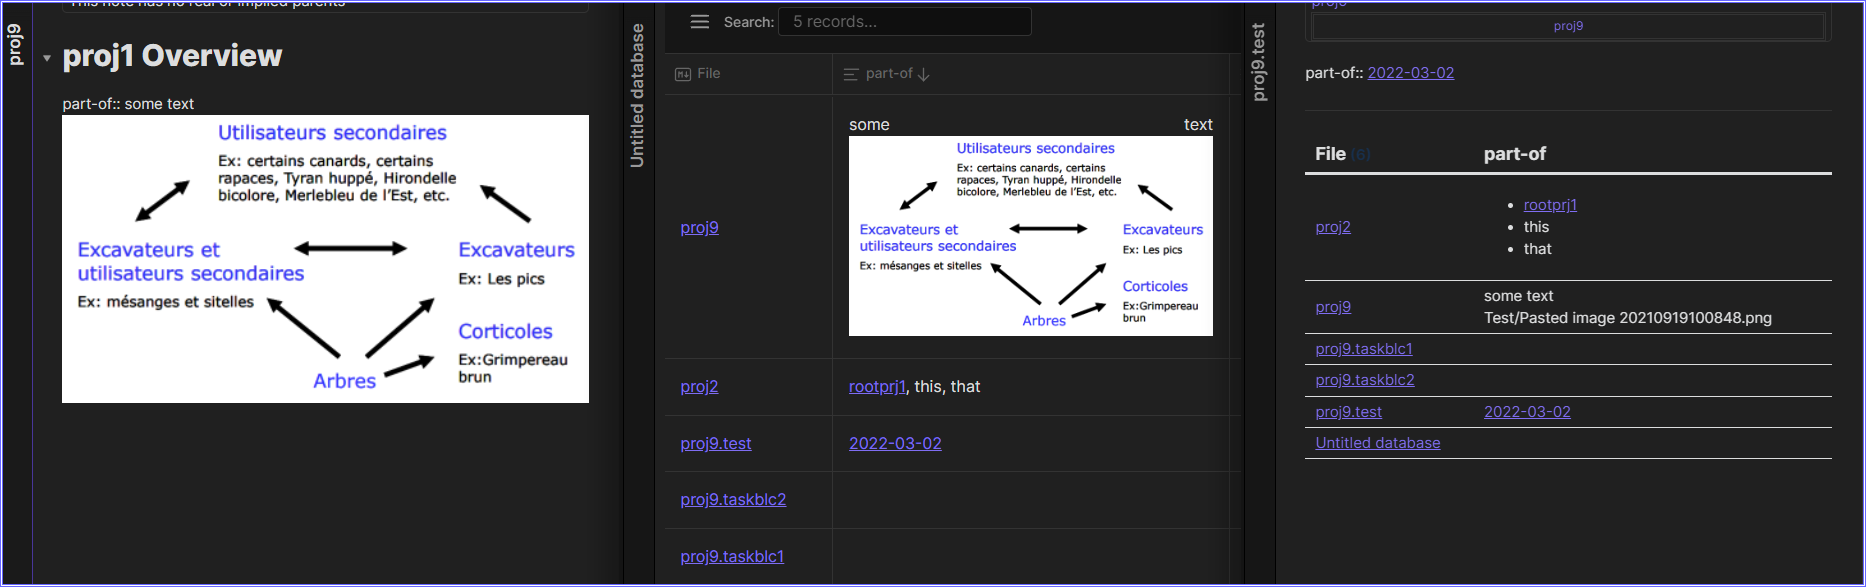Screen dimensions: 1866x587
Task: Click the dataview File column header
Action: coord(1330,154)
